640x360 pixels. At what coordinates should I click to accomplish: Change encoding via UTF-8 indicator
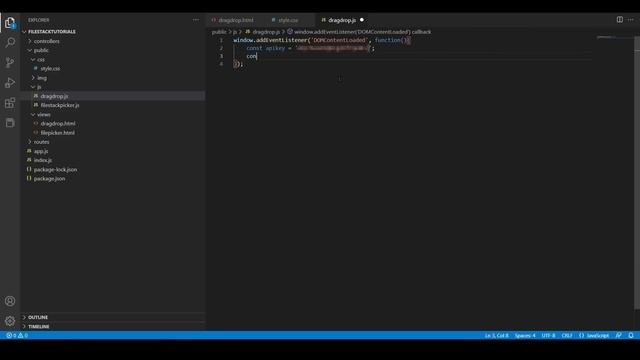548,335
